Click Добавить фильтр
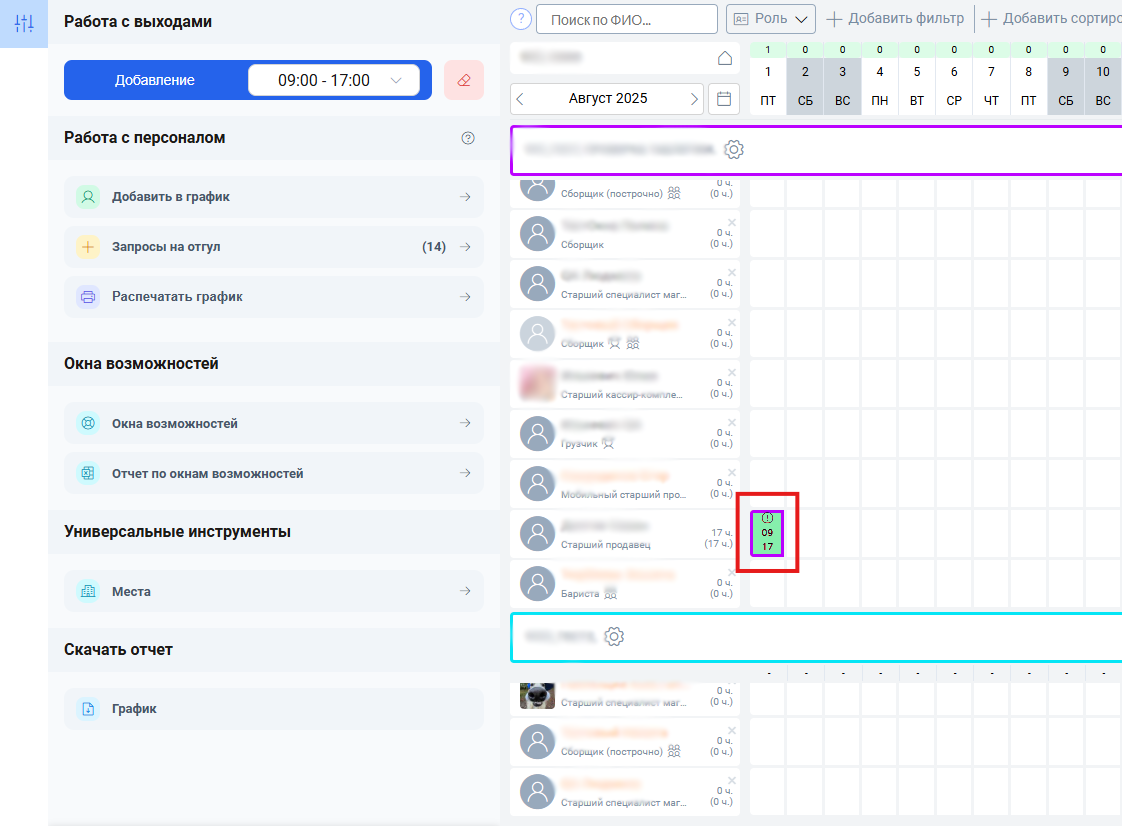The width and height of the screenshot is (1122, 826). tap(895, 19)
